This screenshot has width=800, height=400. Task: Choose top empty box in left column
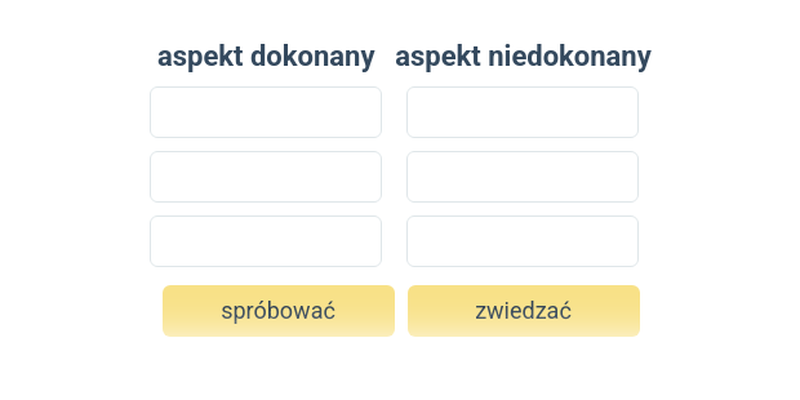[x=265, y=112]
